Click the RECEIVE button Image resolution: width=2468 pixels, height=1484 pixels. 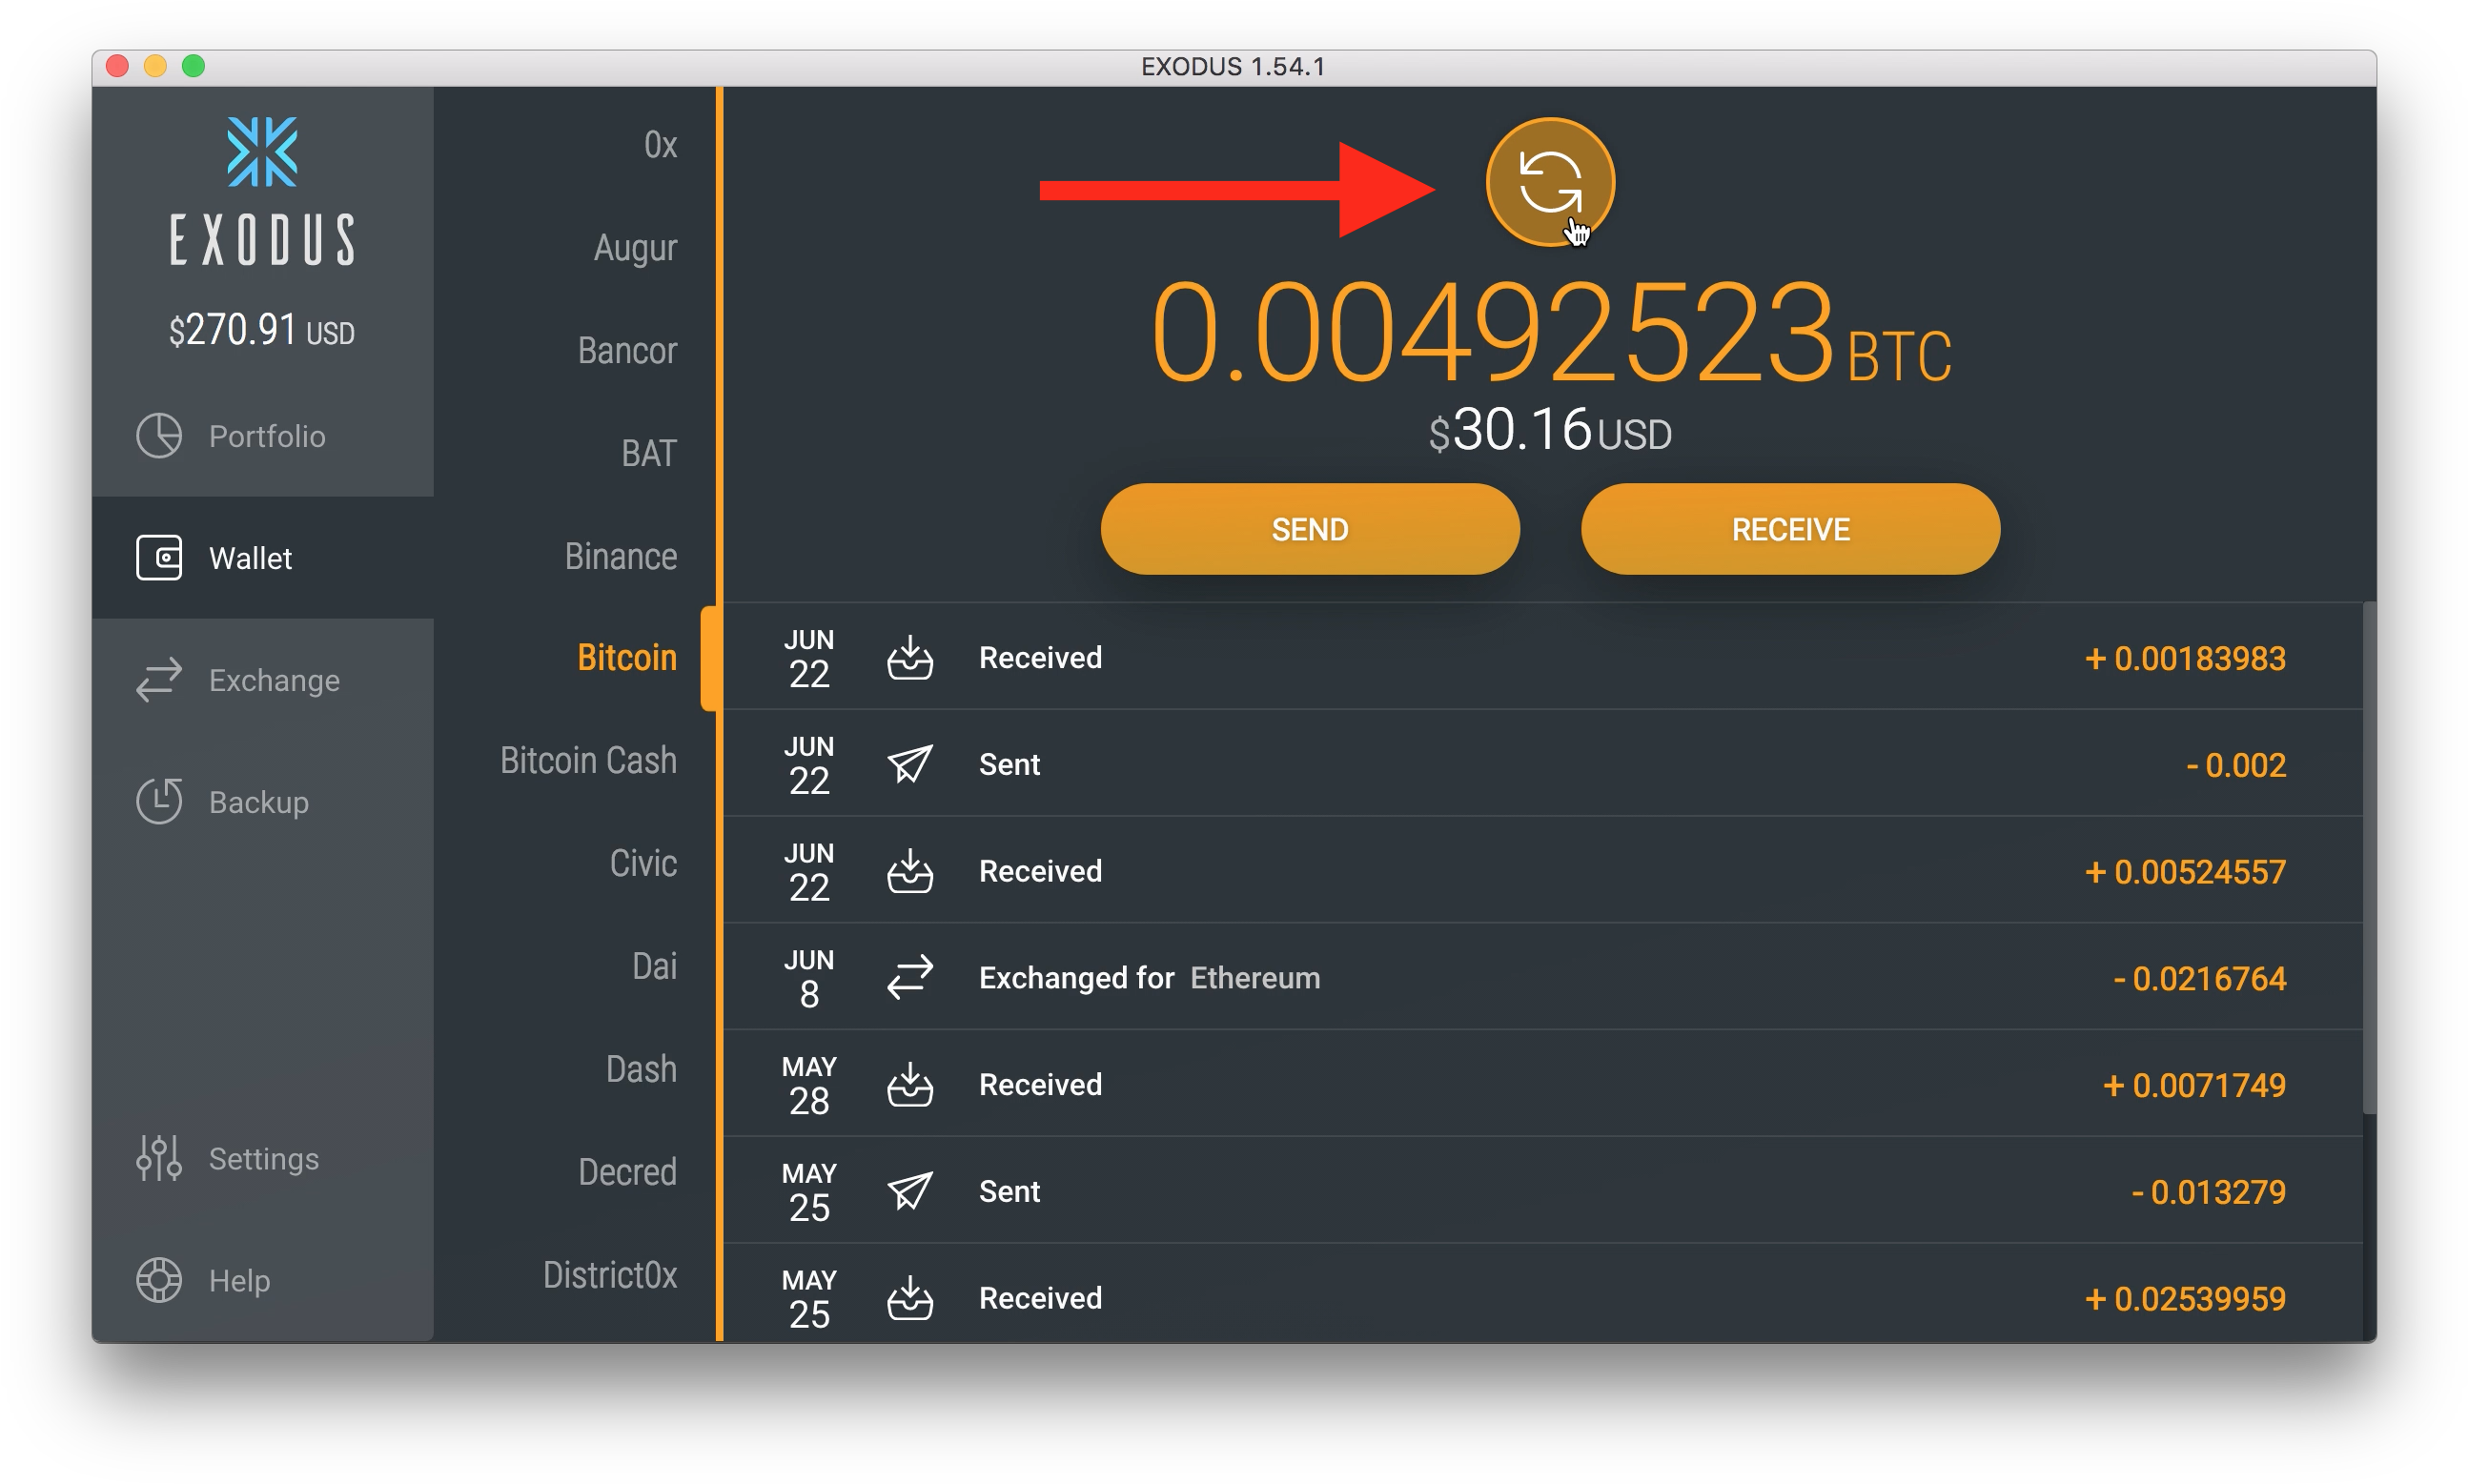coord(1790,529)
